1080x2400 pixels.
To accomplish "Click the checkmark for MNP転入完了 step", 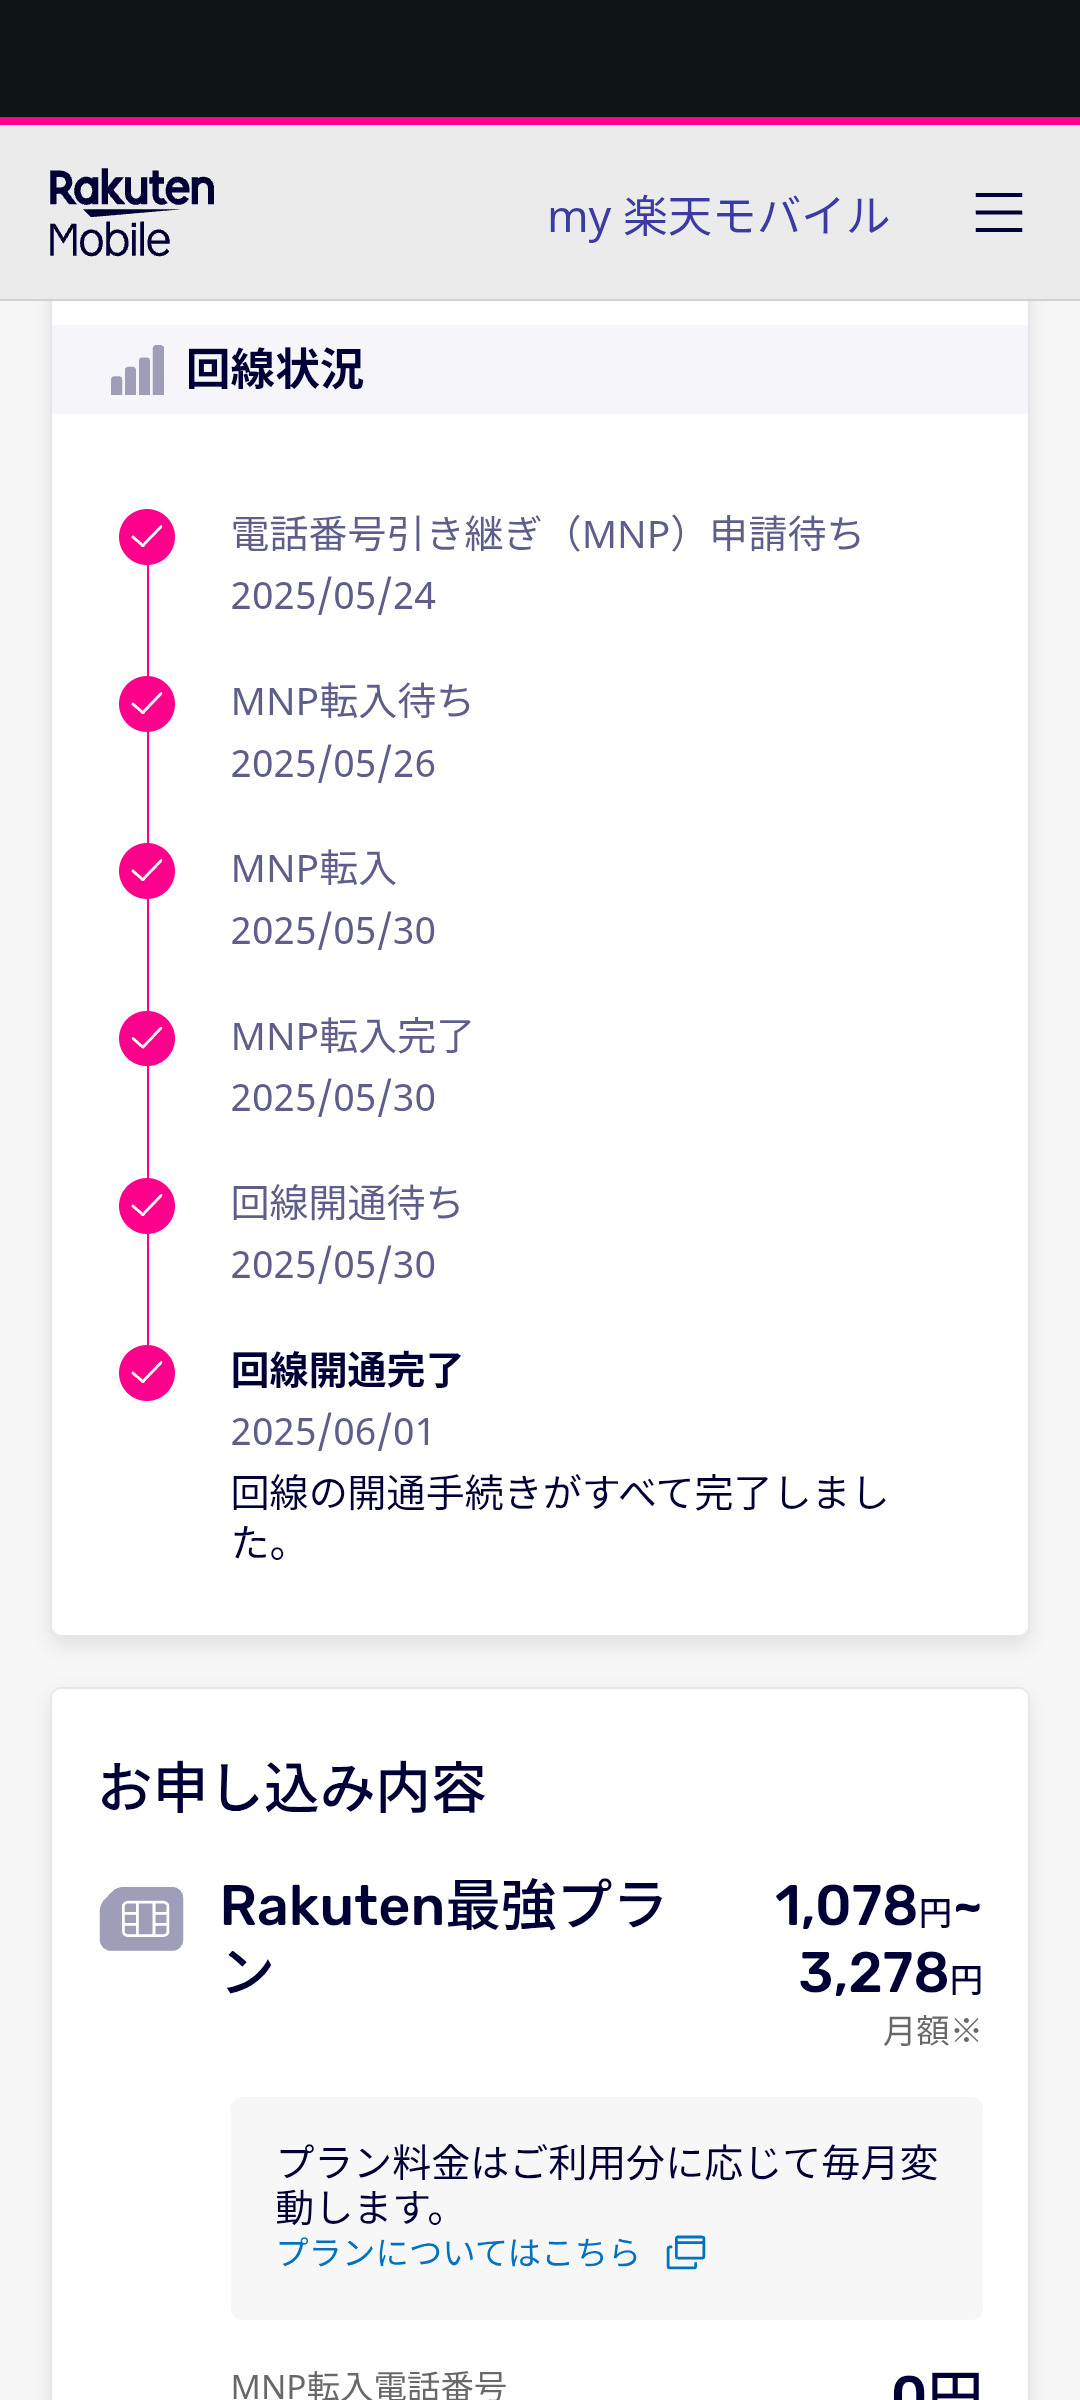I will [147, 1038].
